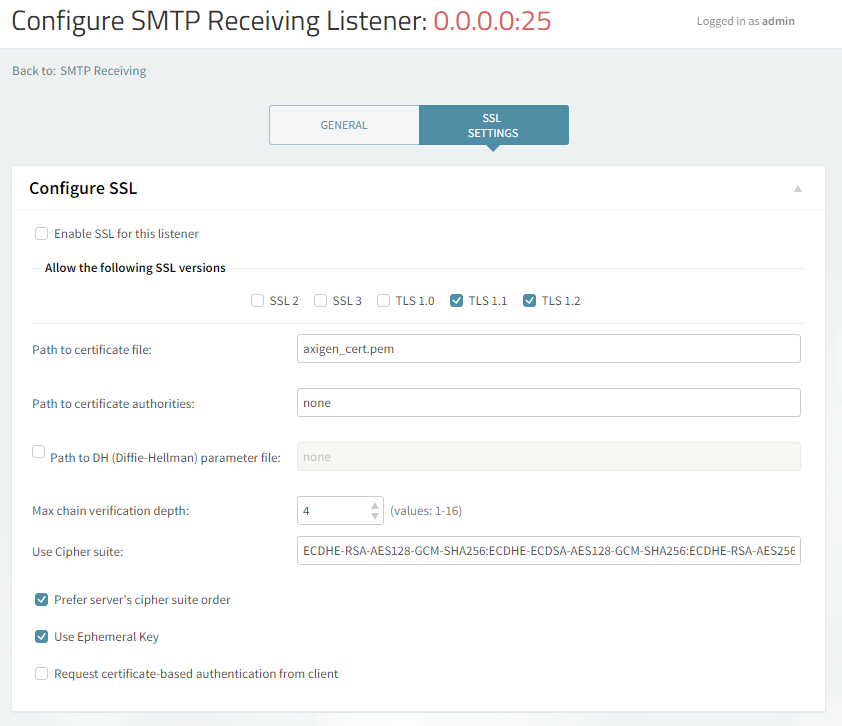Check the SSL 2 version box
The image size is (842, 726).
[x=257, y=300]
